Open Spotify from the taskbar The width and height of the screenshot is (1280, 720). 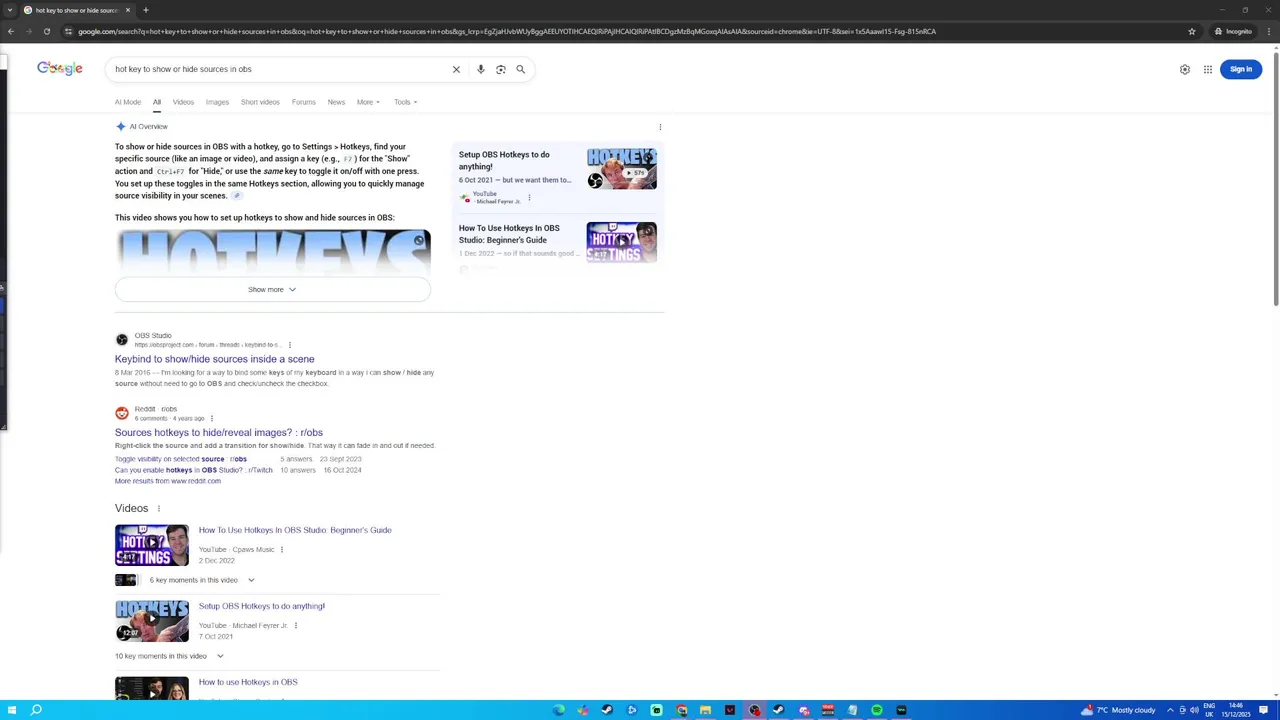click(x=877, y=710)
